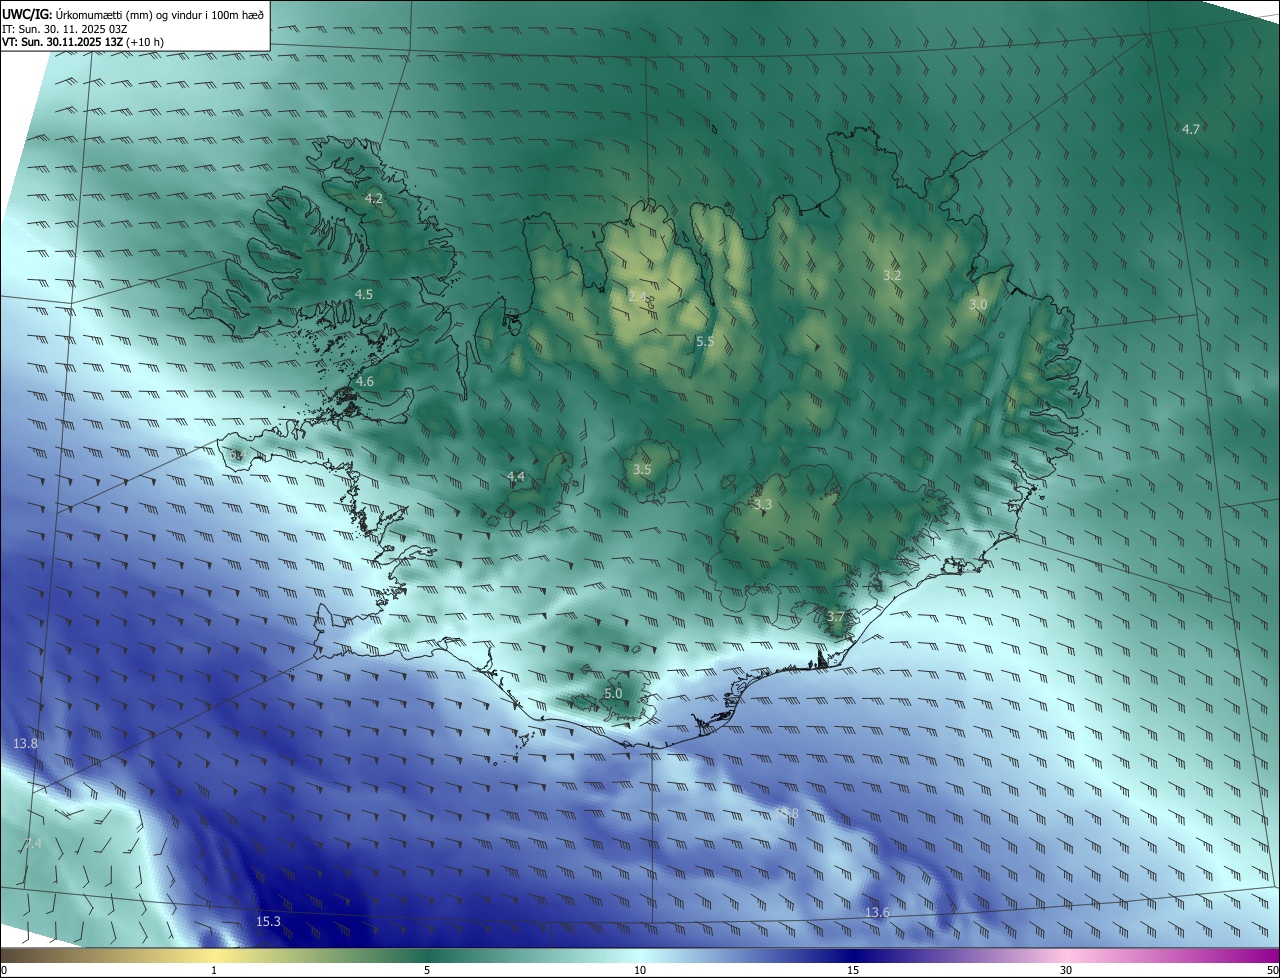Click the colour scale tick label 1
This screenshot has height=978, width=1280.
point(214,970)
